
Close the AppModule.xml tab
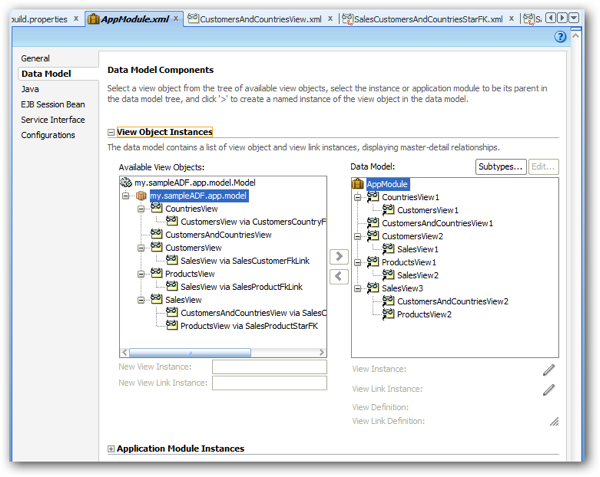point(176,18)
